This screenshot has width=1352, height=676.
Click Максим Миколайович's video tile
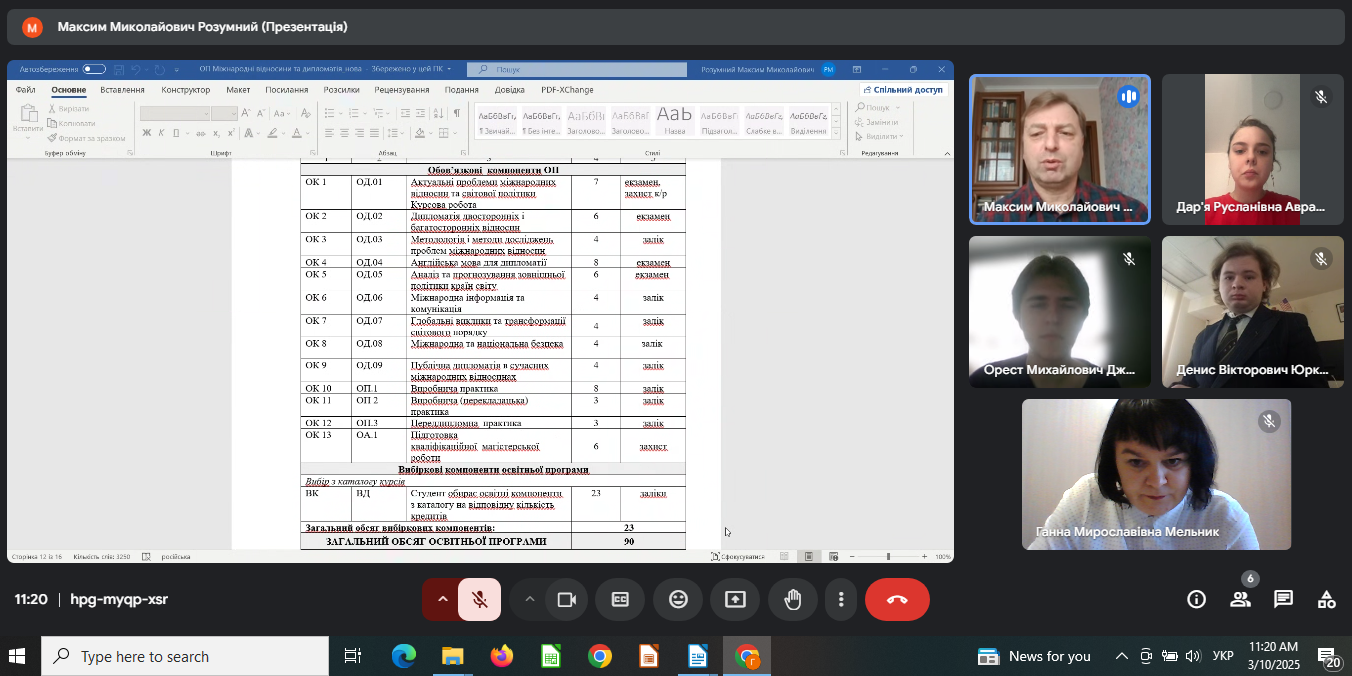coord(1059,149)
